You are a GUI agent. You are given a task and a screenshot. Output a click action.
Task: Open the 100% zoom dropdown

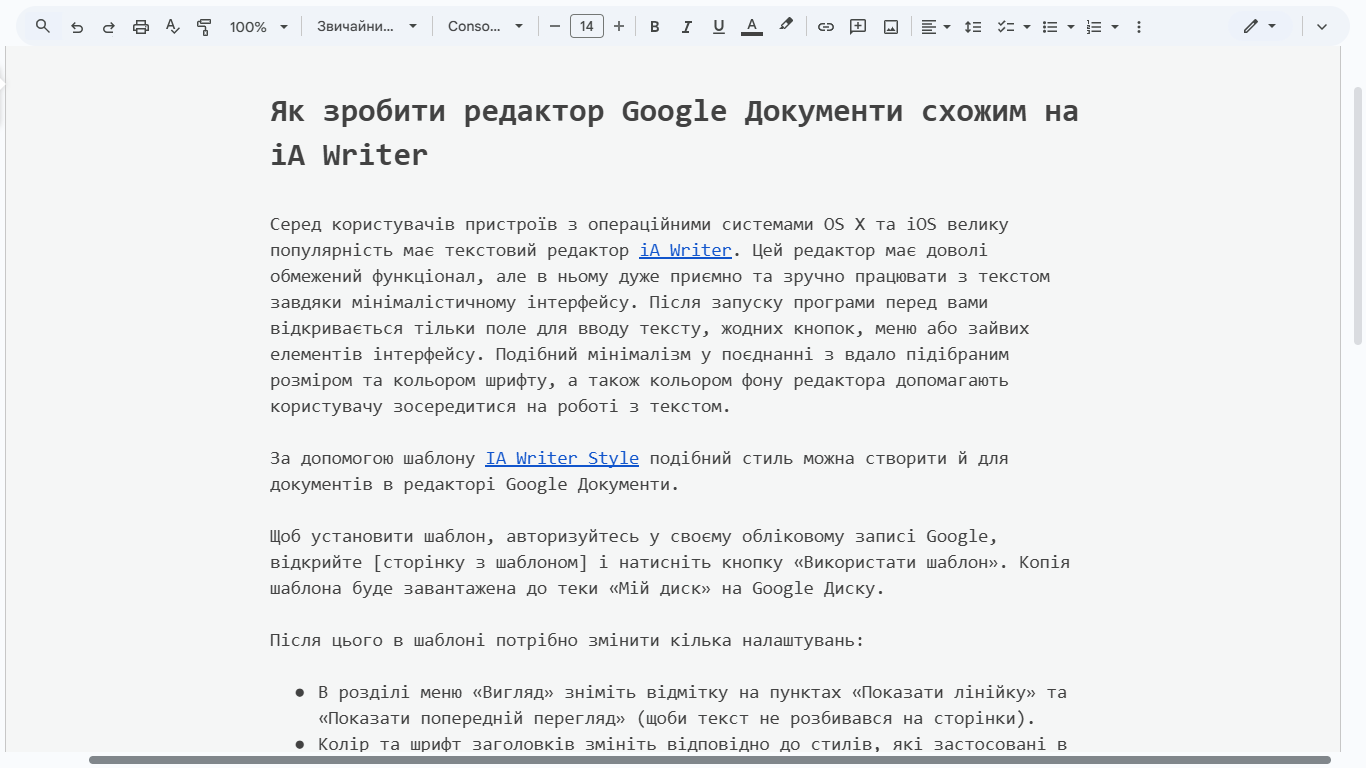pos(259,27)
